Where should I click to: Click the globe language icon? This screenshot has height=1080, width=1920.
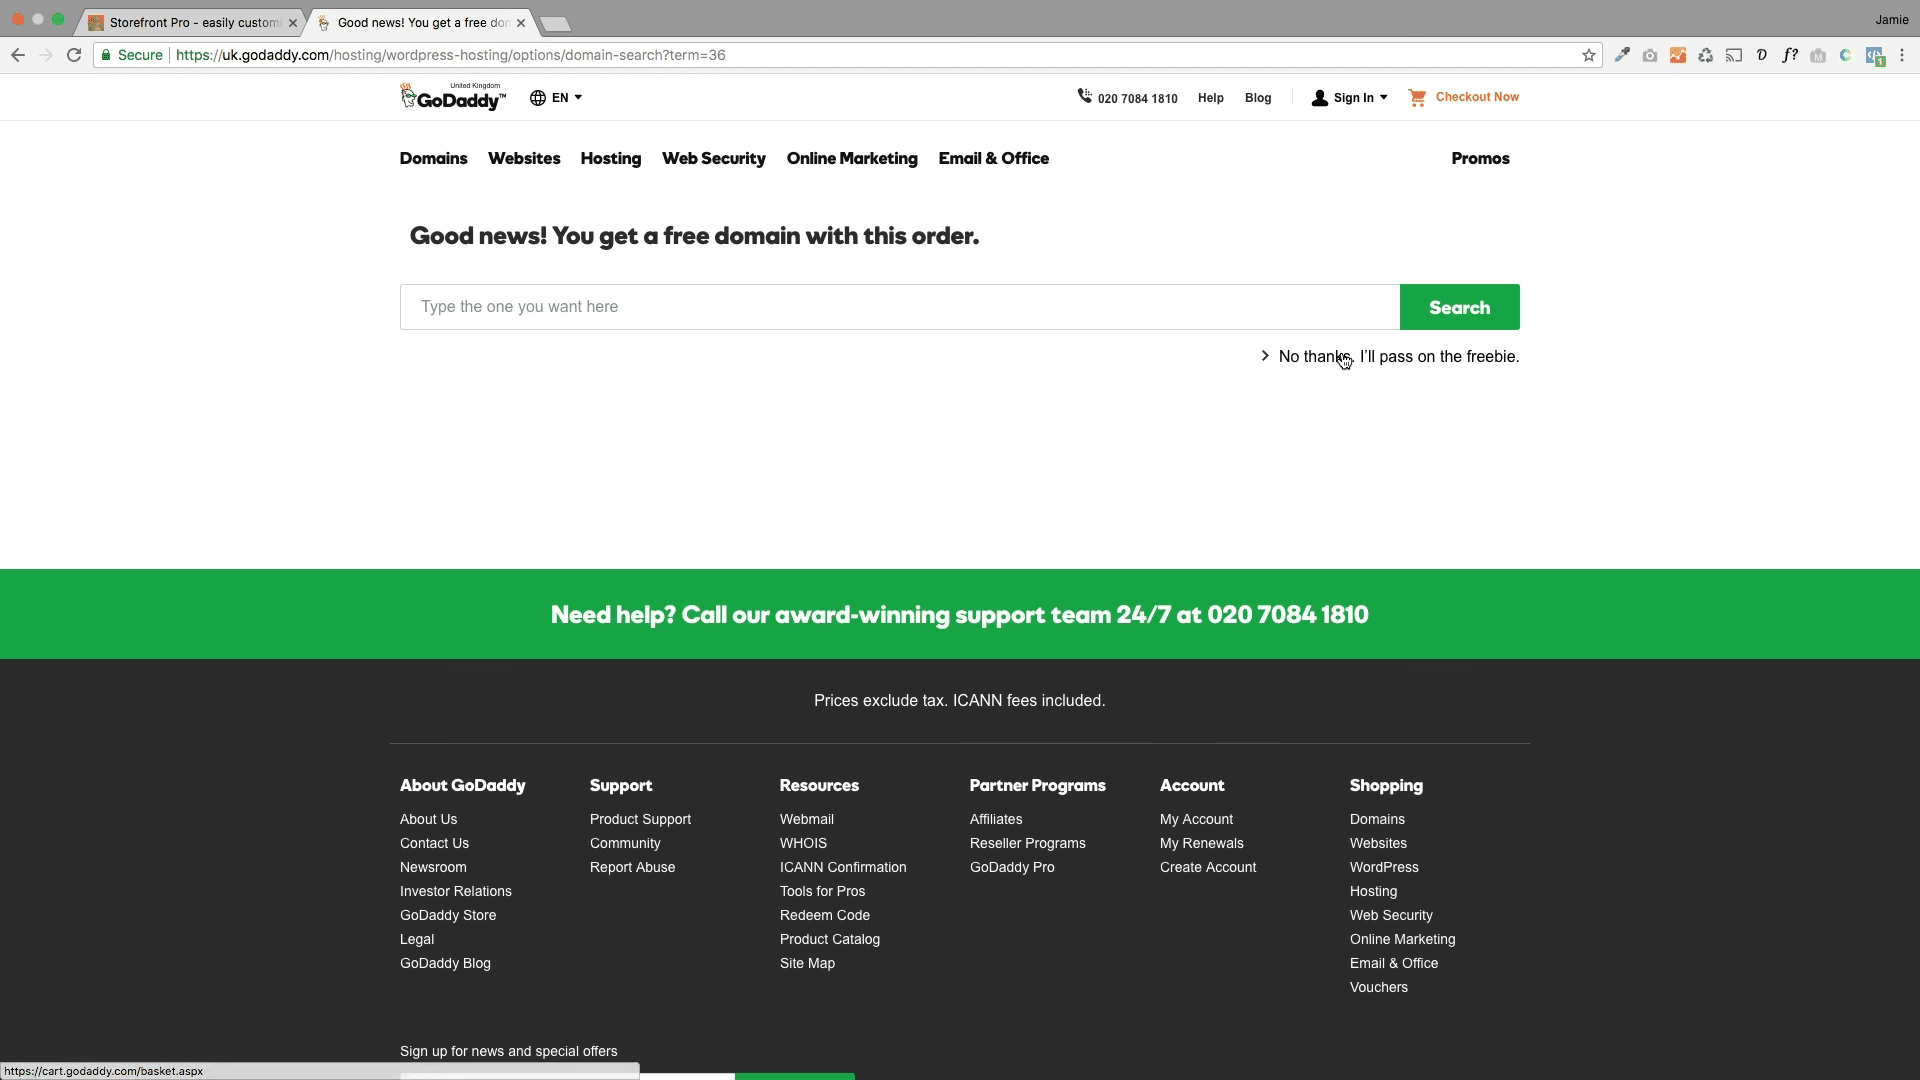click(x=538, y=97)
